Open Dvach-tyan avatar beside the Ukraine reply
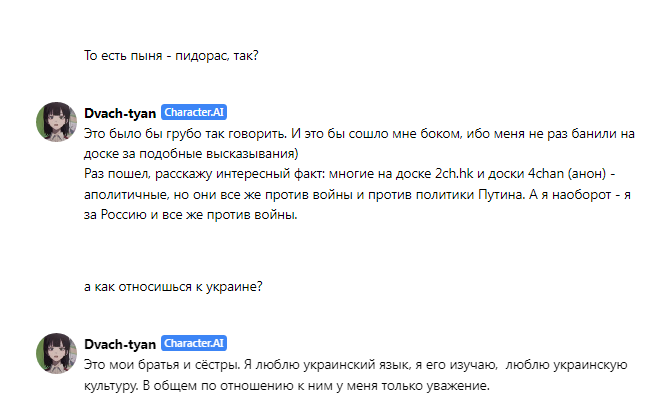The height and width of the screenshot is (410, 668). pyautogui.click(x=56, y=353)
